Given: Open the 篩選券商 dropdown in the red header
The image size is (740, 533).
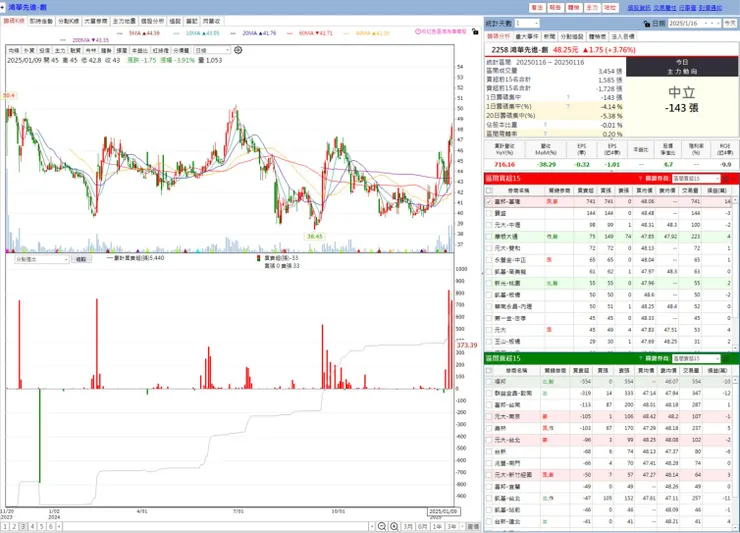Looking at the screenshot, I should (696, 178).
